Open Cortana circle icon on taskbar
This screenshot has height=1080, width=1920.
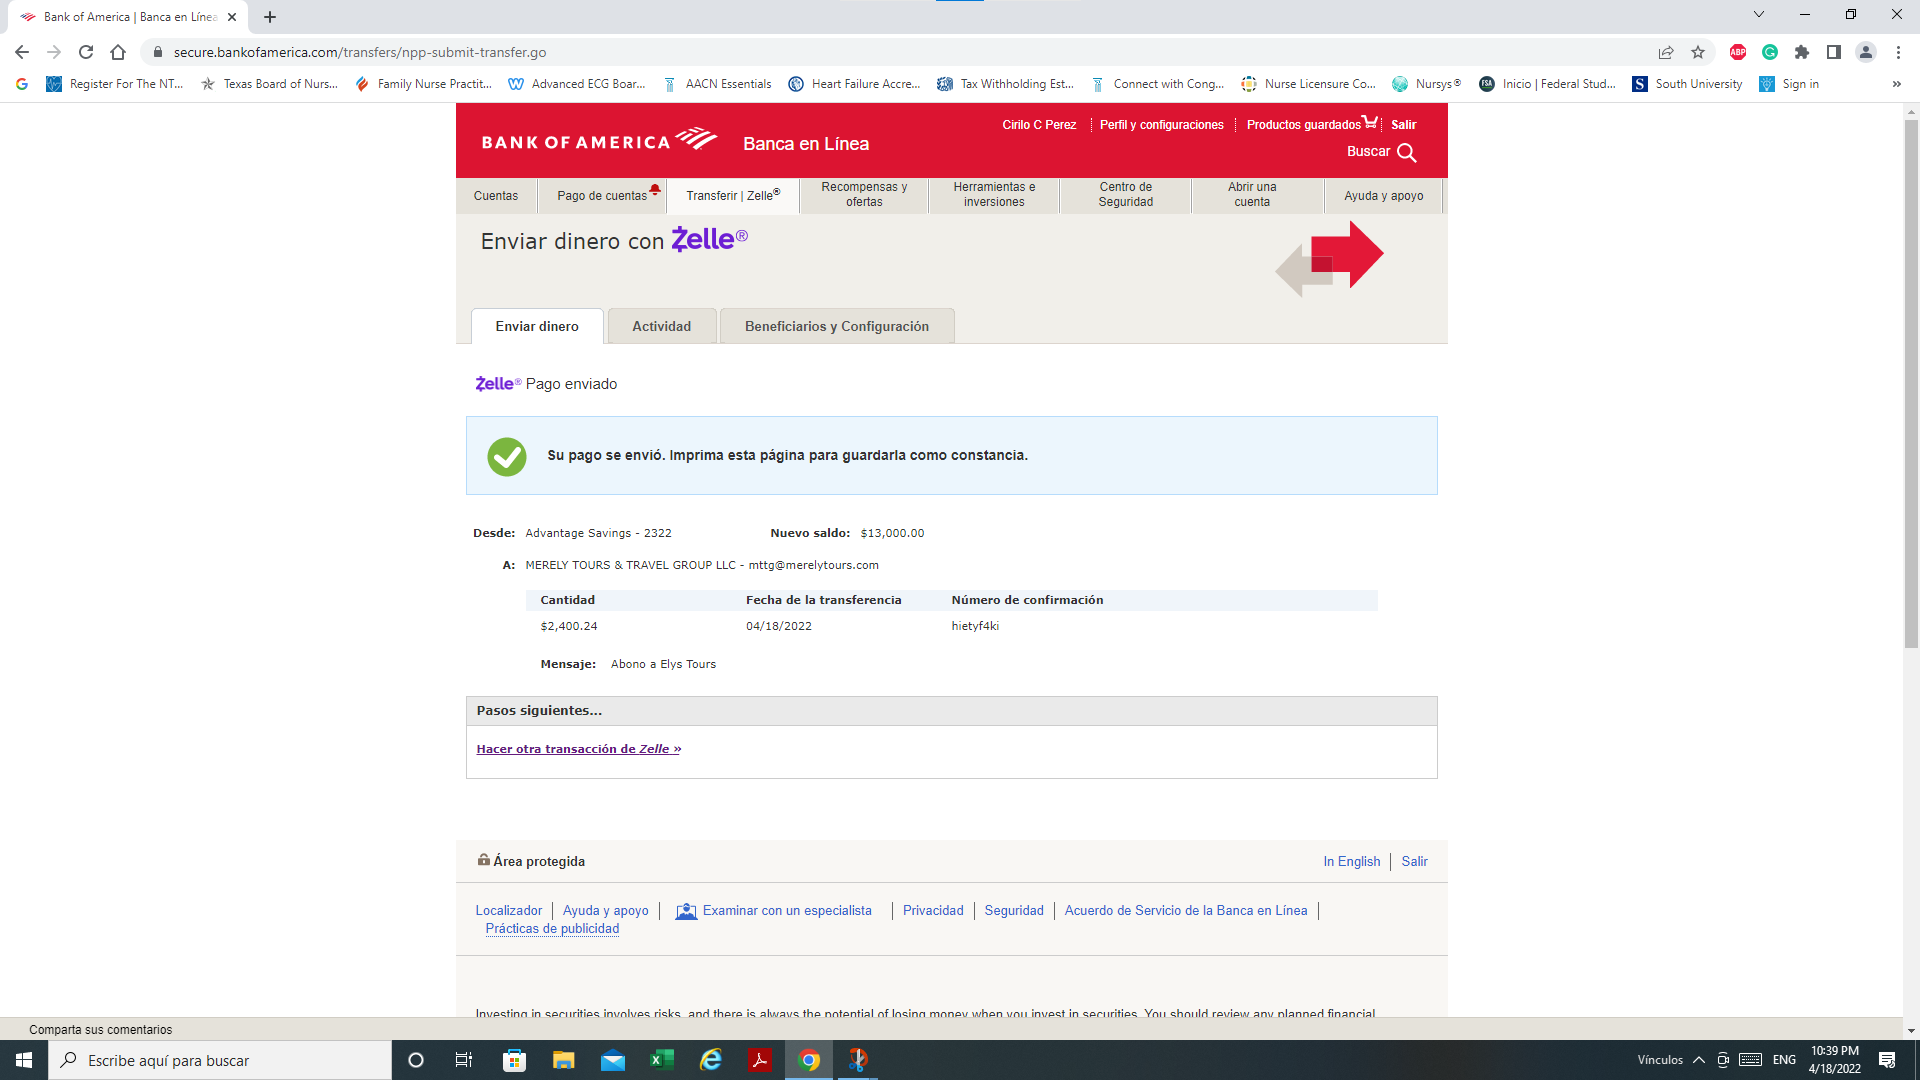416,1060
